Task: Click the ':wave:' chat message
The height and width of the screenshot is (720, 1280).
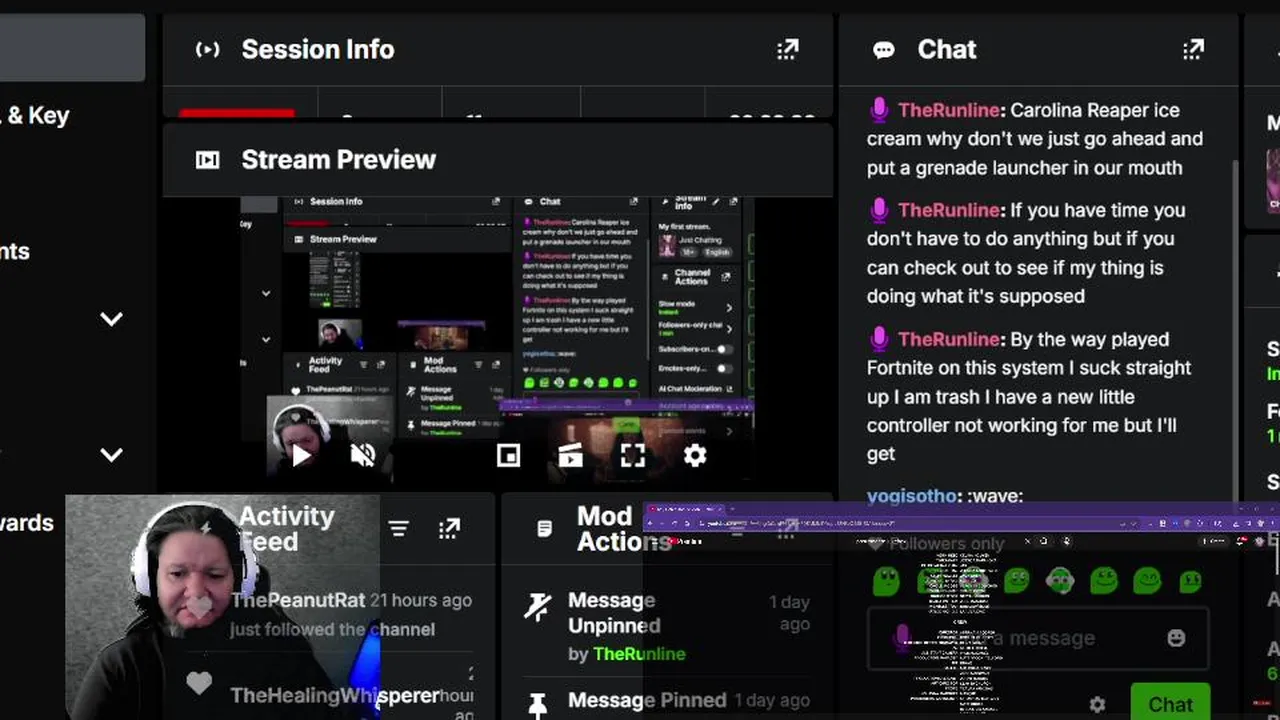Action: [x=995, y=496]
